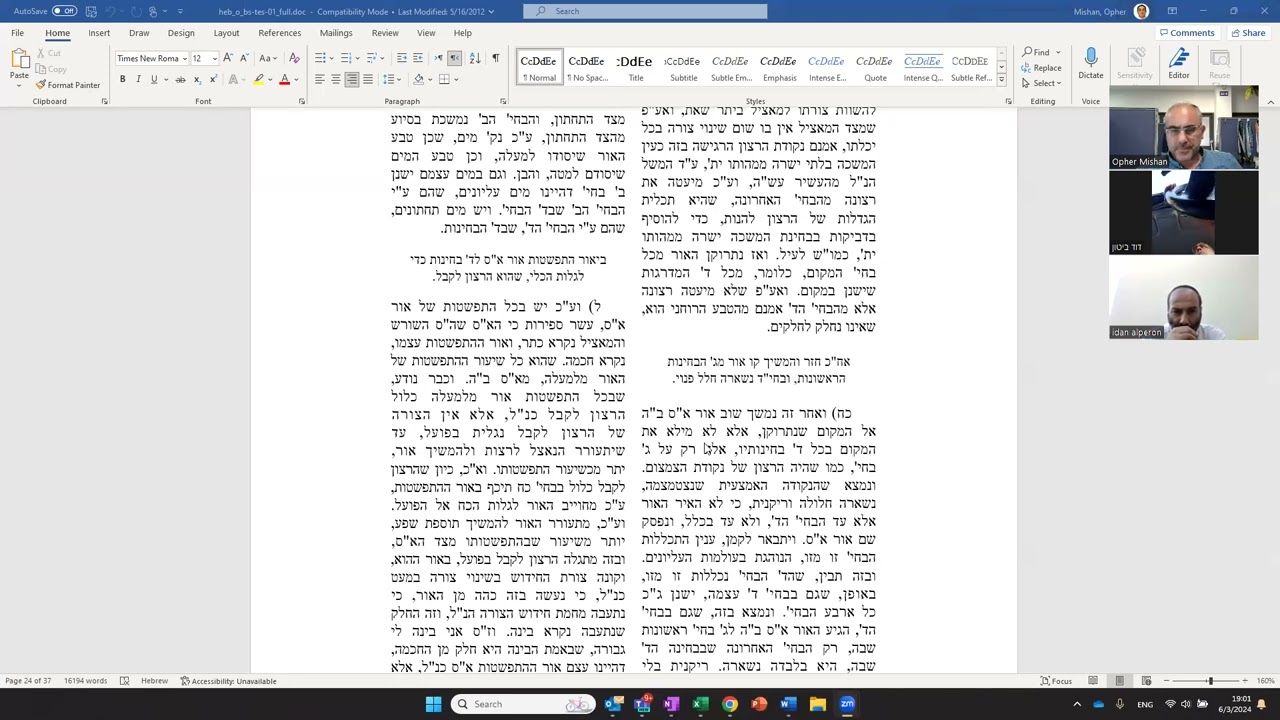Viewport: 1280px width, 720px height.
Task: Justify the paragraph text
Action: [x=368, y=79]
